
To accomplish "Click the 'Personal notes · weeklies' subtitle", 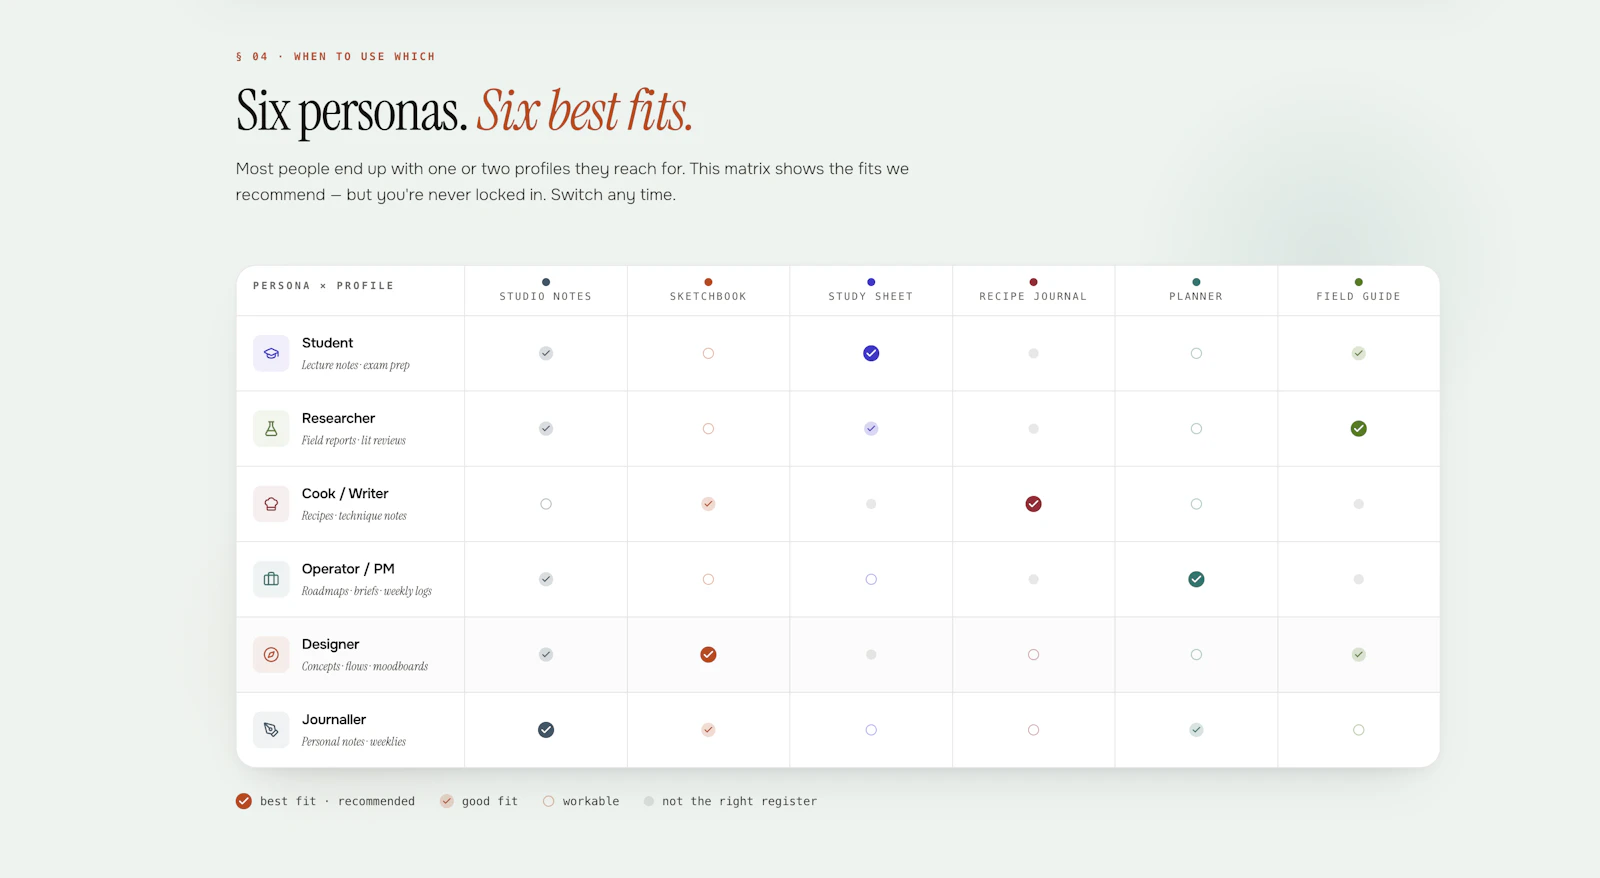I will pyautogui.click(x=354, y=742).
